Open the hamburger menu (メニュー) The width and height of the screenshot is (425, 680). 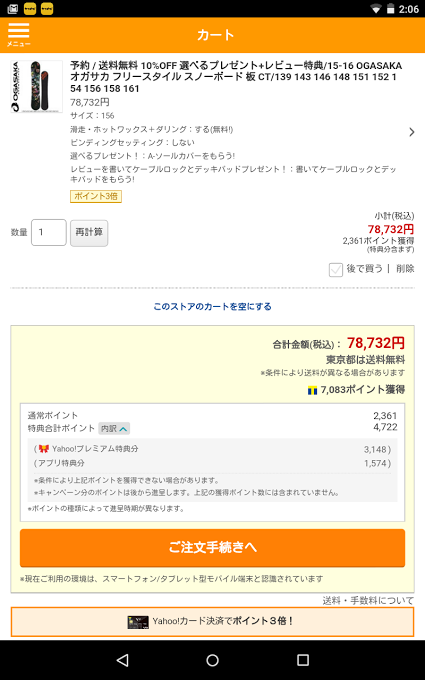[19, 35]
